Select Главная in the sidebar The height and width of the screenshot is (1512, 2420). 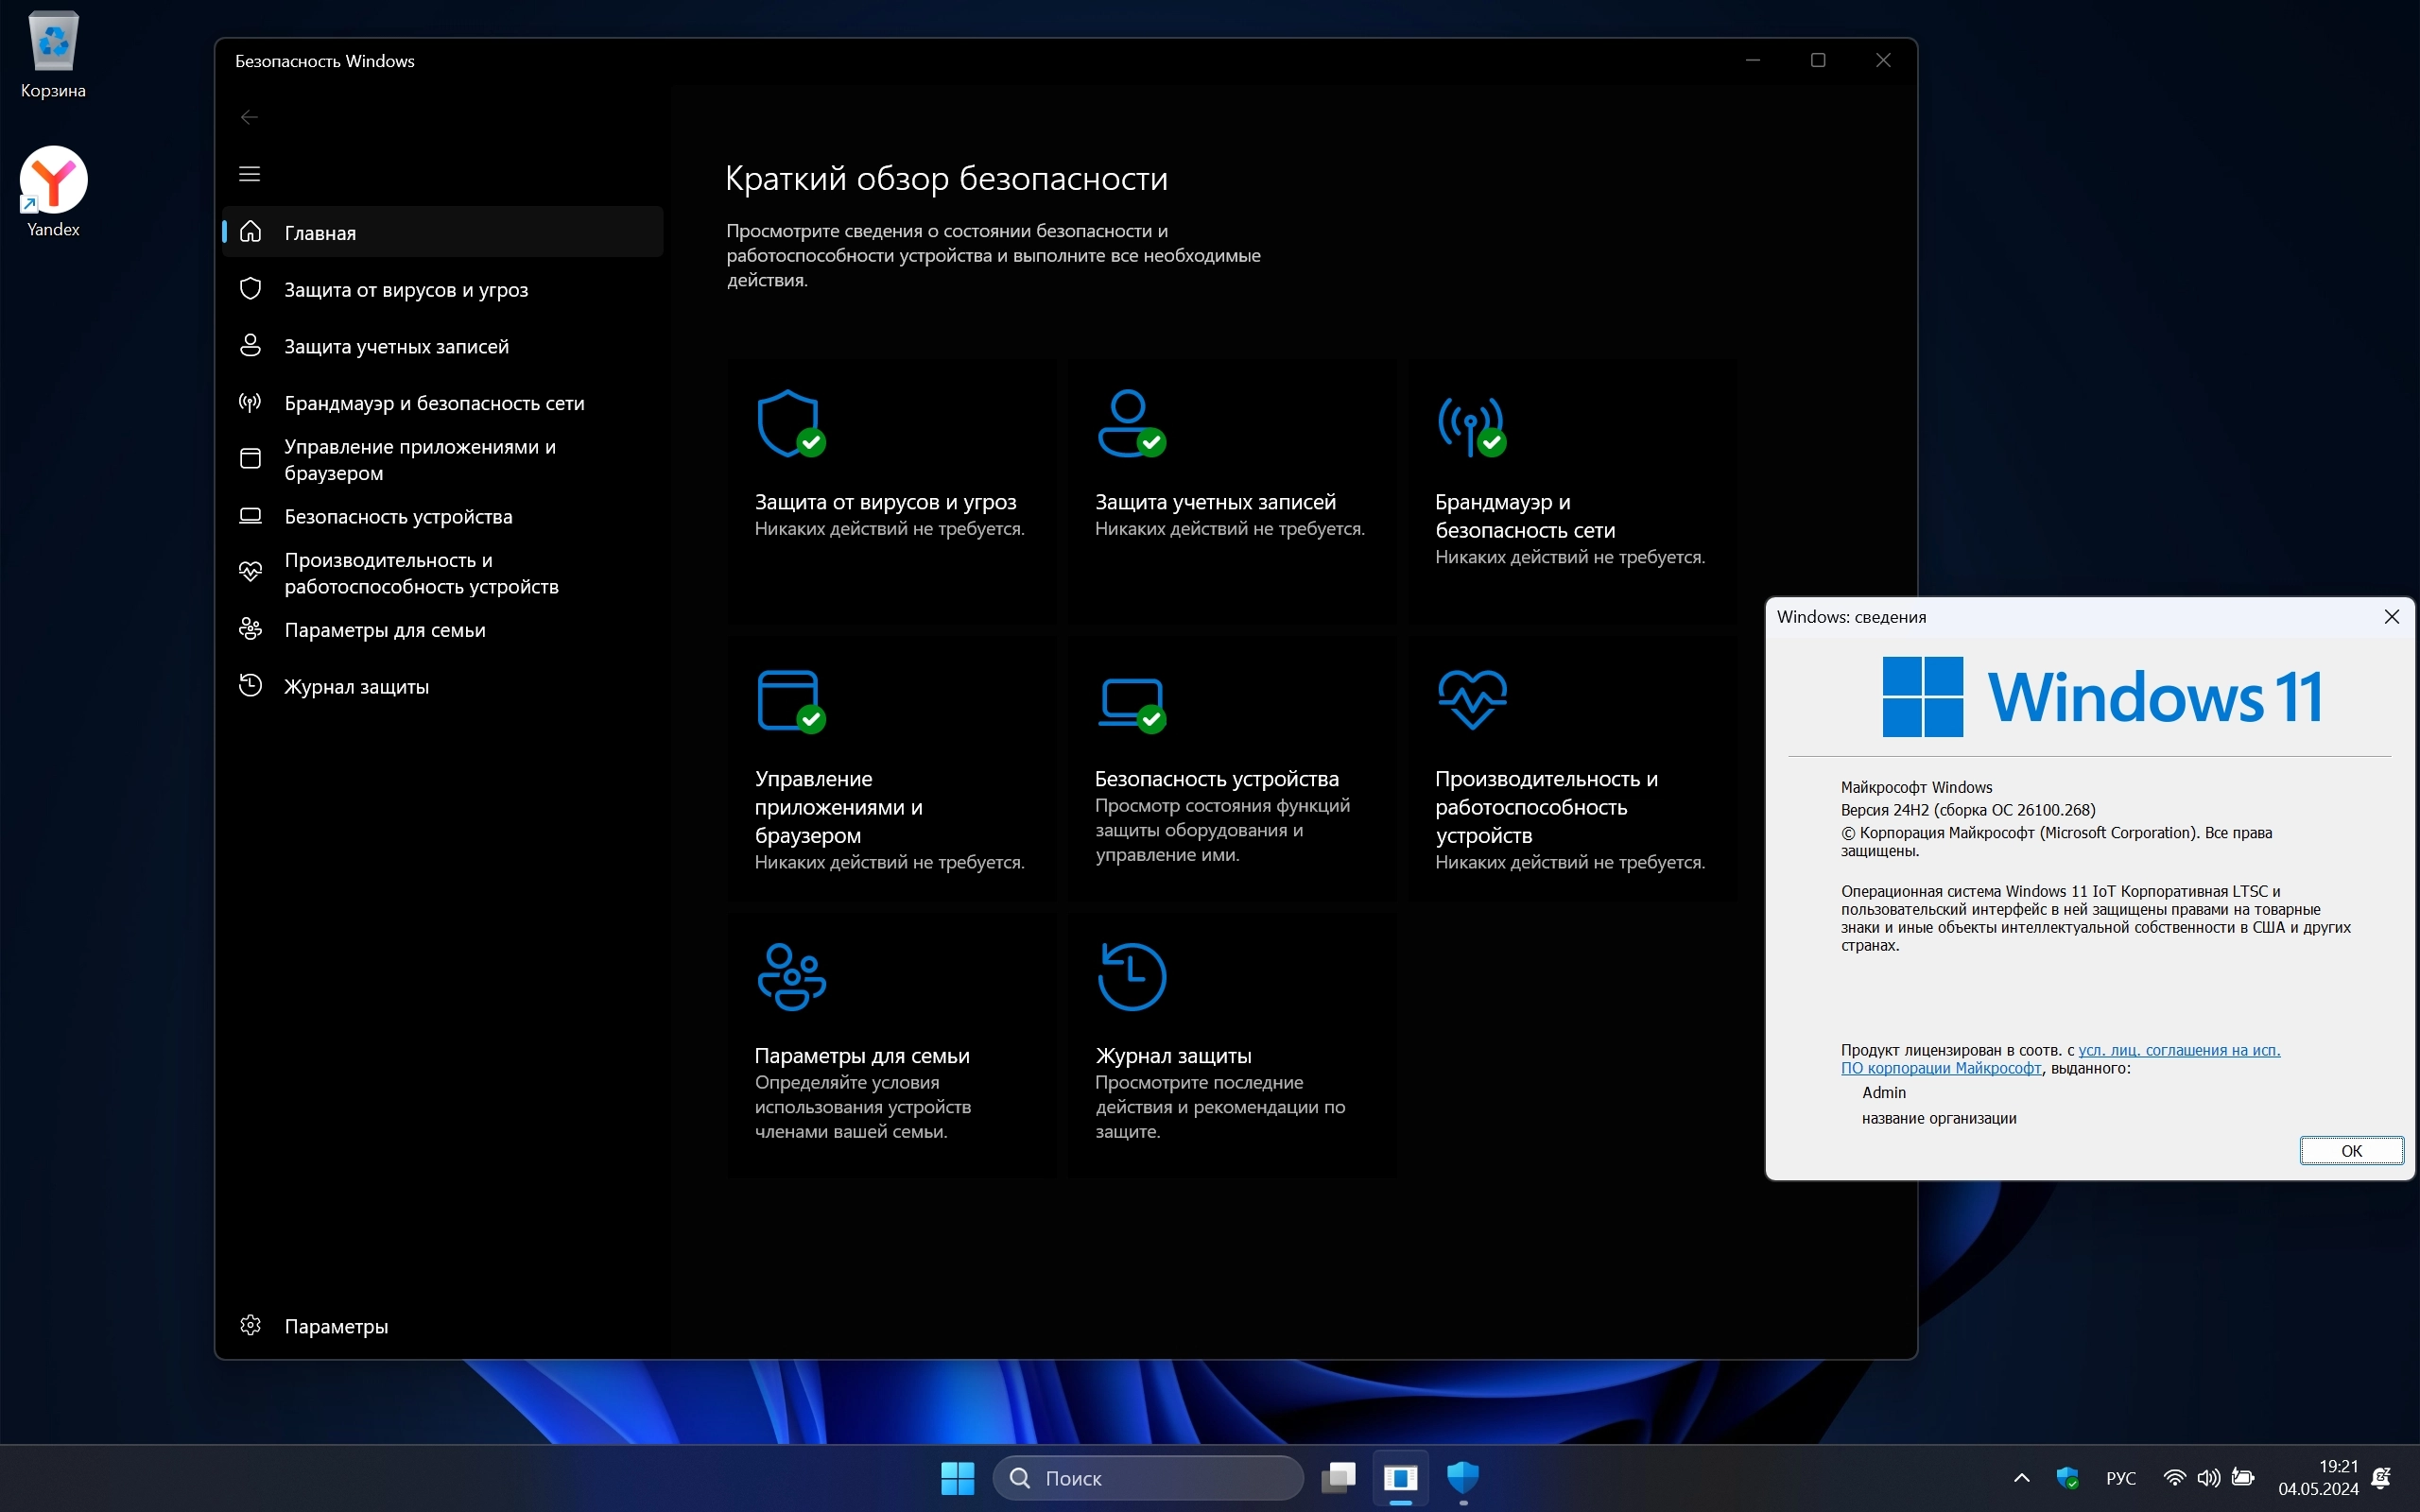(320, 233)
